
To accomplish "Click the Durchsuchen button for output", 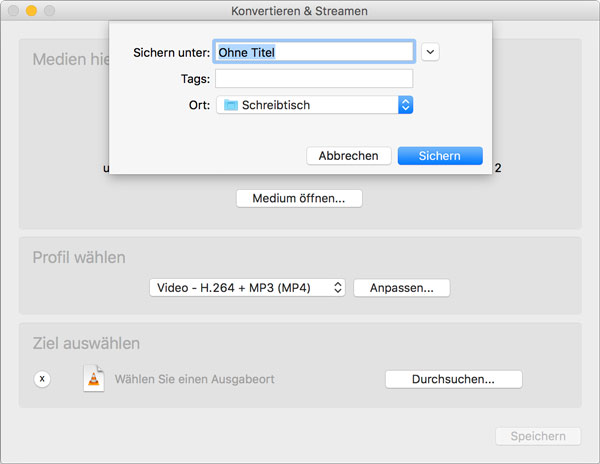I will pyautogui.click(x=453, y=379).
